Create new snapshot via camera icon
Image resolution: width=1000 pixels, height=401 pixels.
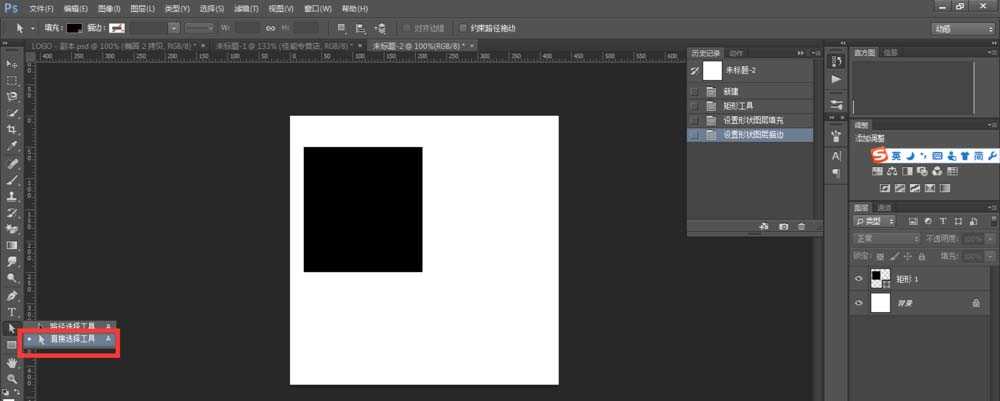click(x=783, y=228)
